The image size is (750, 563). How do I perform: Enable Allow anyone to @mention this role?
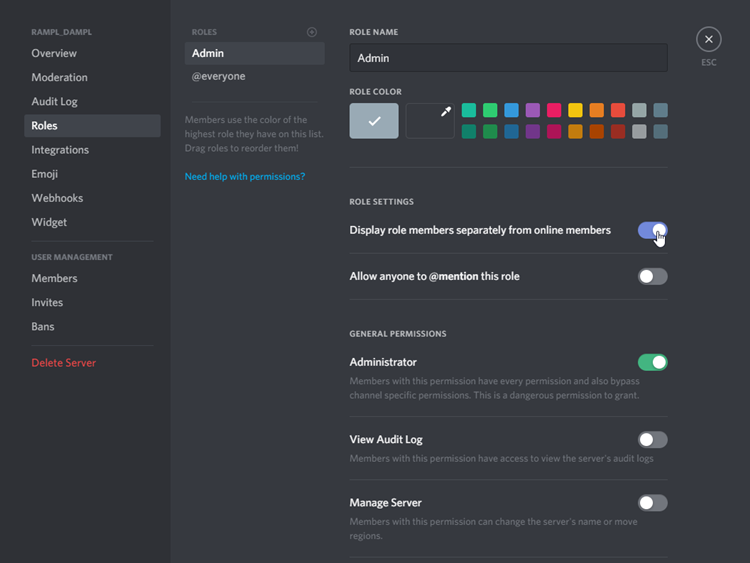click(652, 276)
